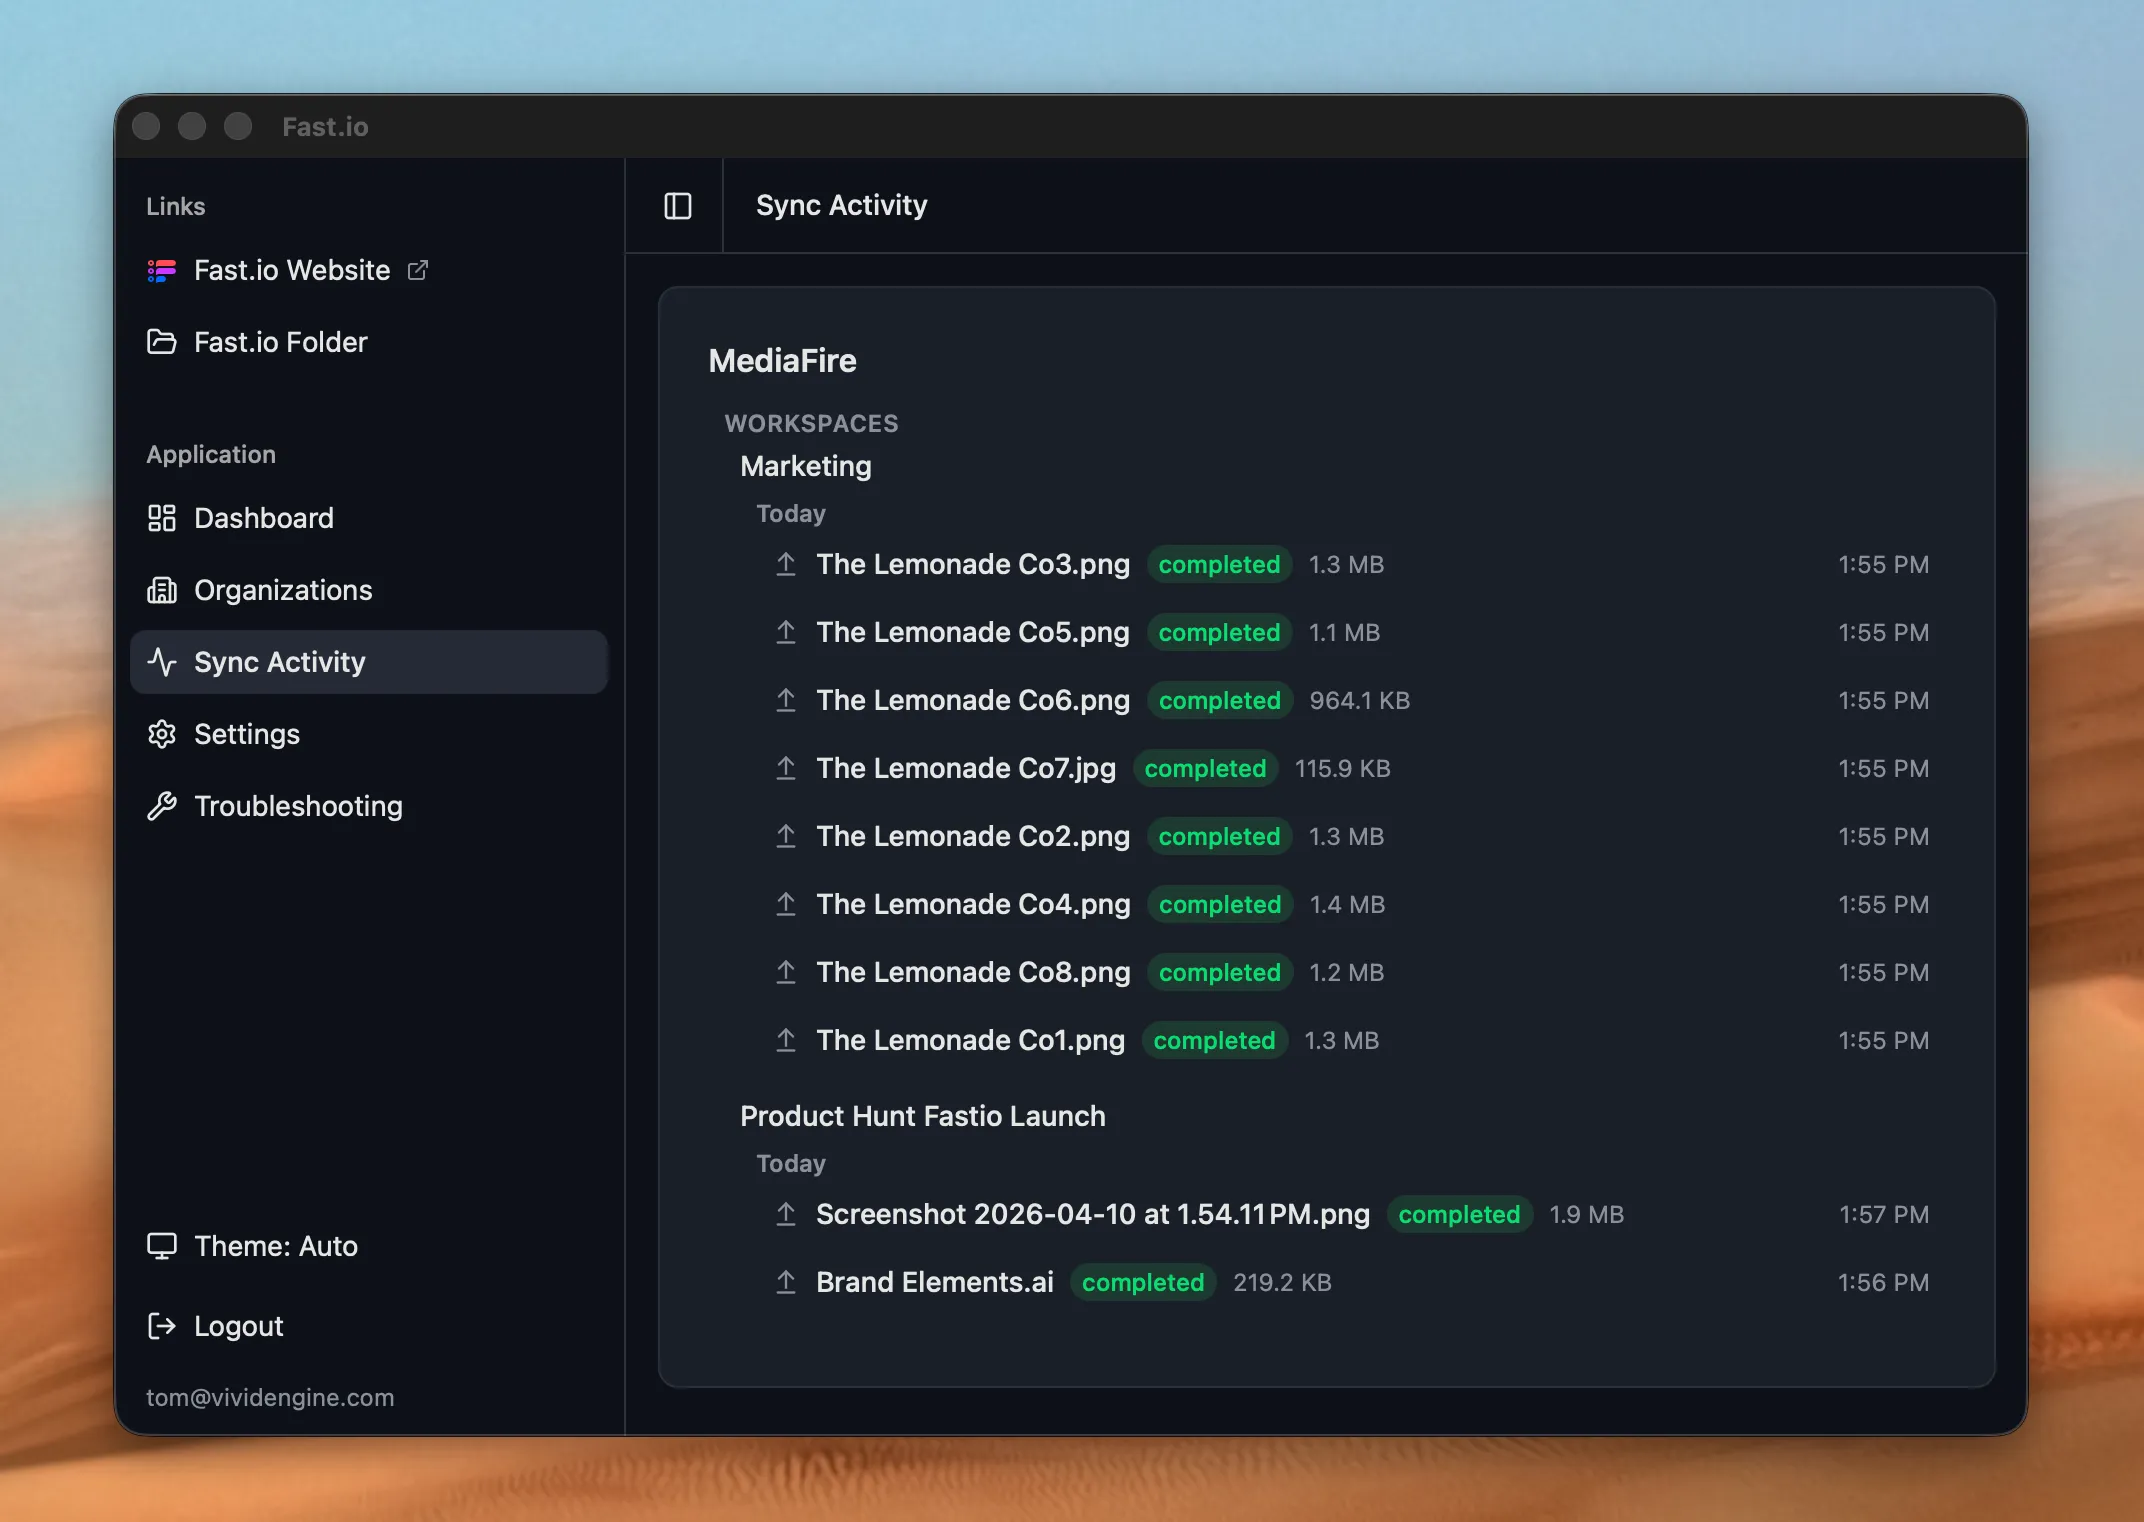2144x1522 pixels.
Task: Click the Sync Activity waveform icon
Action: click(x=163, y=662)
